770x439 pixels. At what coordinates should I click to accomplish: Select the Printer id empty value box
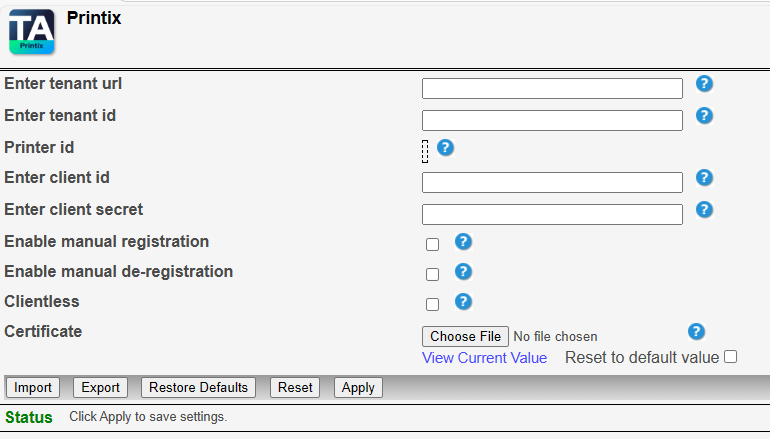point(425,151)
